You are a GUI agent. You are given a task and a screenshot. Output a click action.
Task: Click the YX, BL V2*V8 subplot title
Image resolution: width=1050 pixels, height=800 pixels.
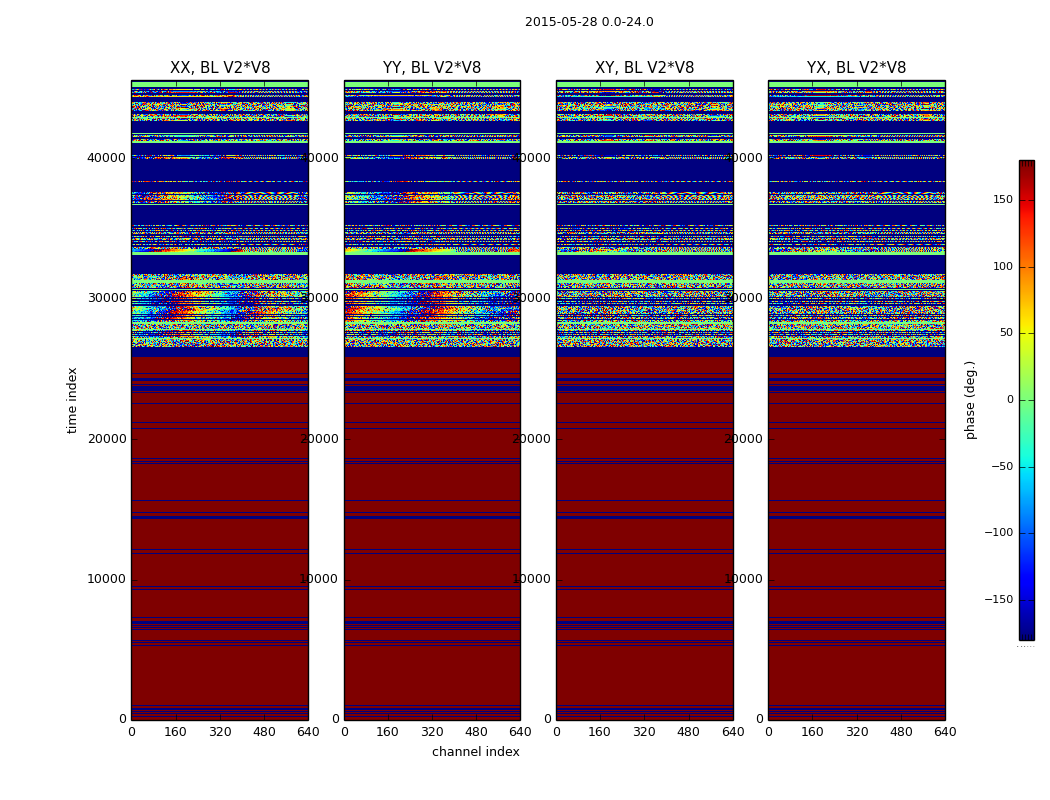point(856,68)
